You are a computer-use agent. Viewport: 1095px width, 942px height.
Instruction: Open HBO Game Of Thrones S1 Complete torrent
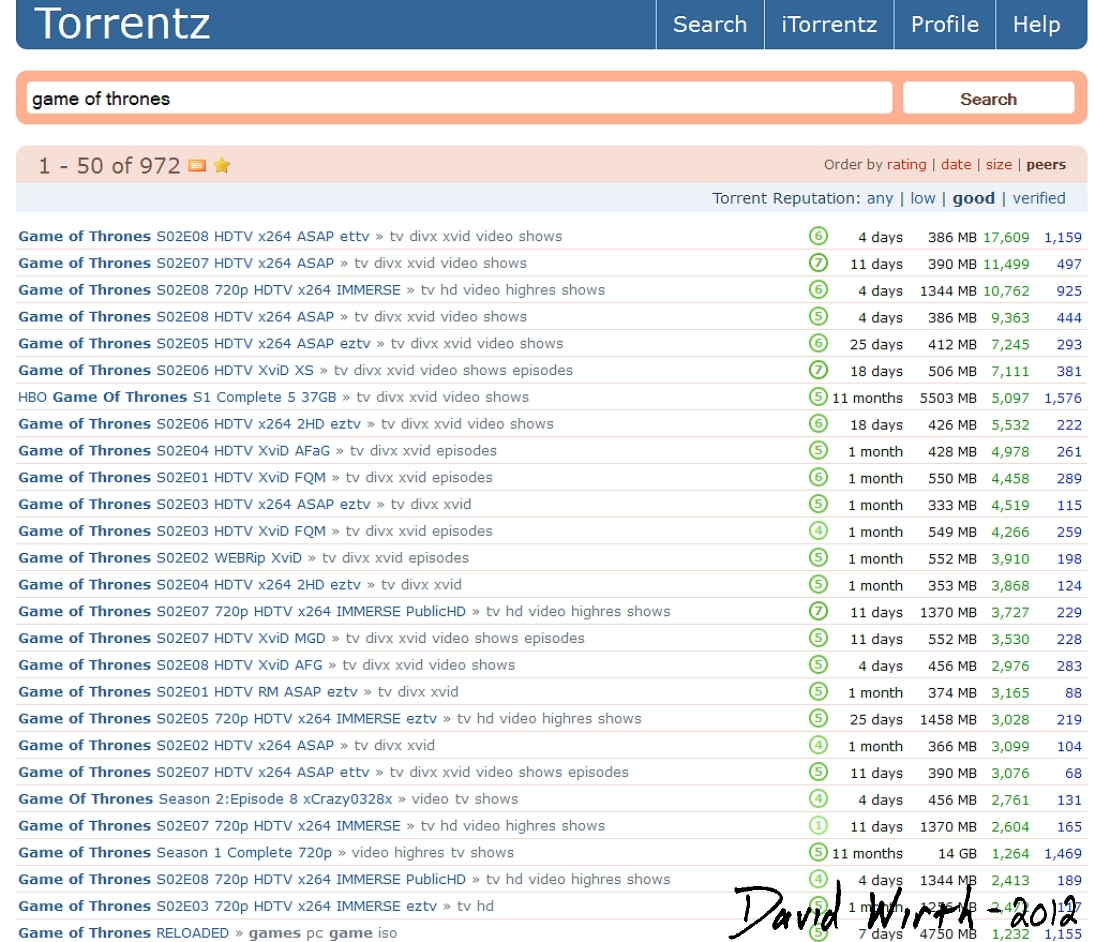coord(177,397)
